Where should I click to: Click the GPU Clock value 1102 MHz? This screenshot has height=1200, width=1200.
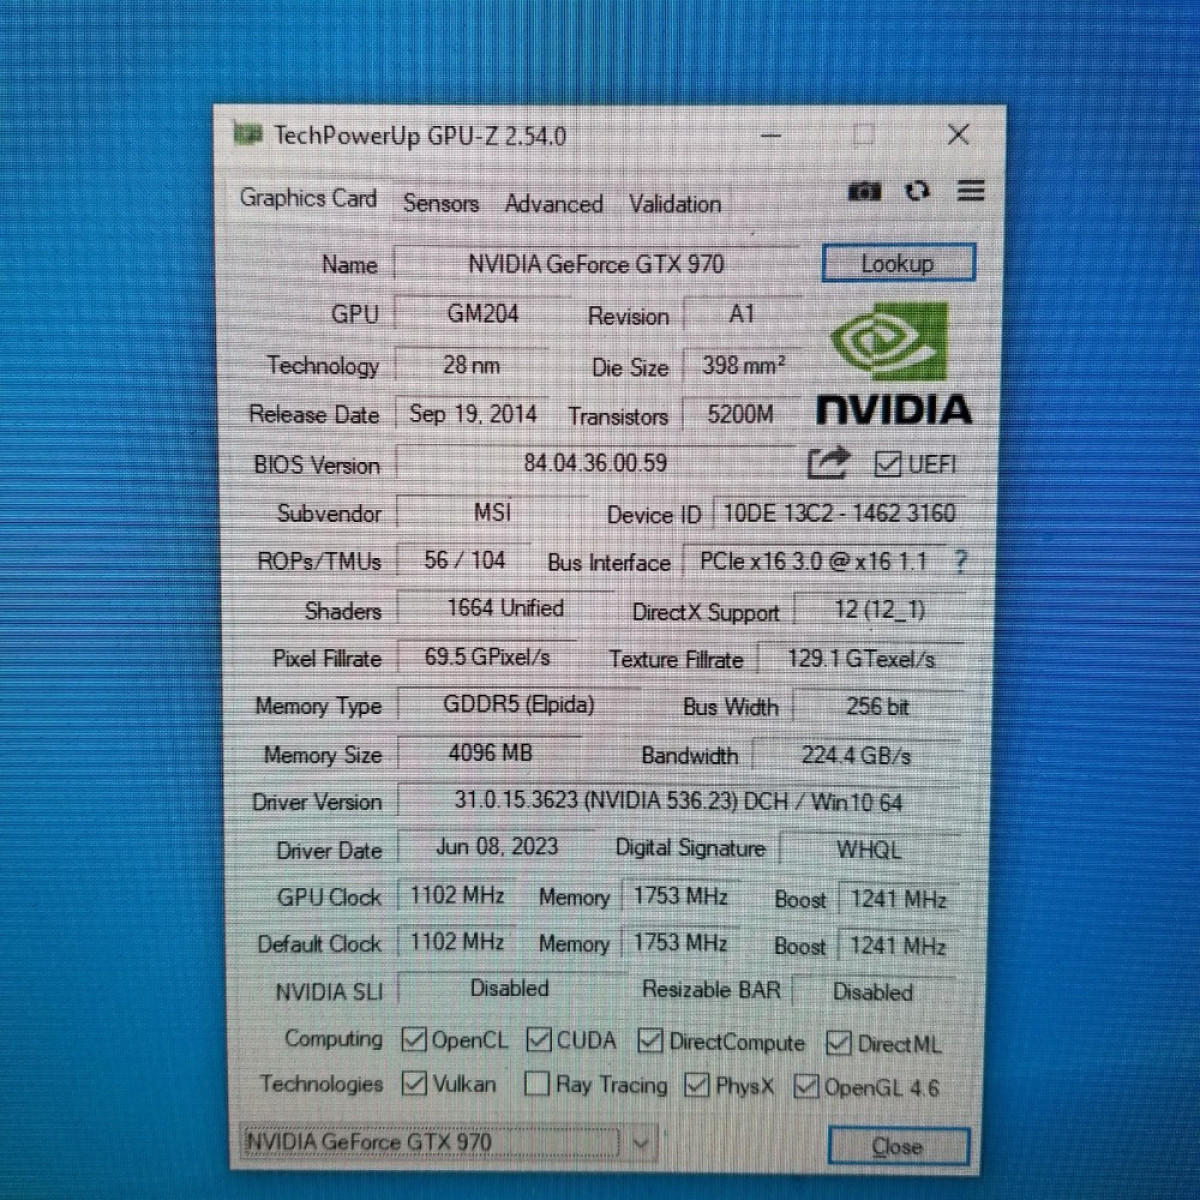[458, 895]
